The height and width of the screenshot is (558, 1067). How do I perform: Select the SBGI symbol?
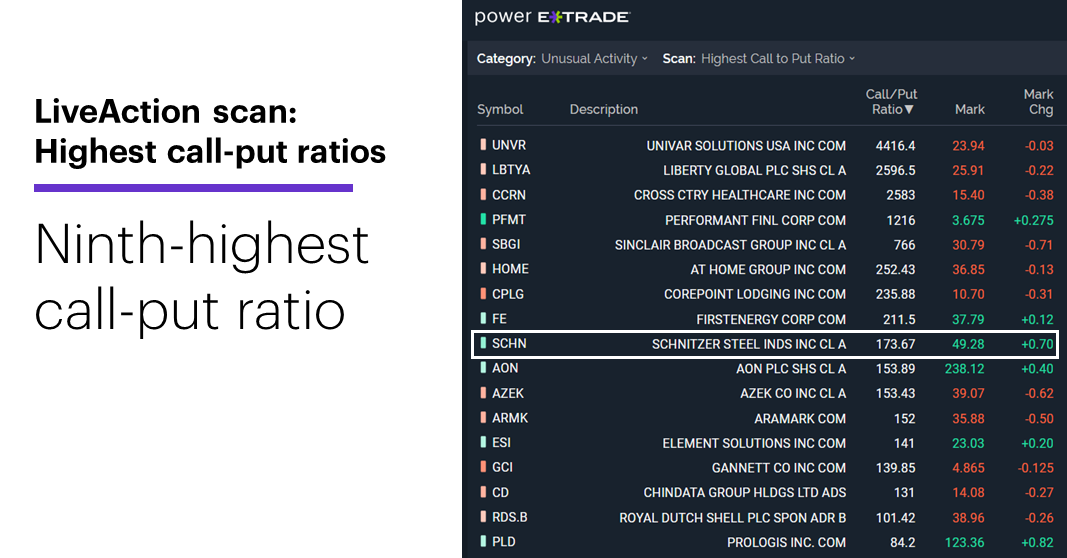point(506,244)
